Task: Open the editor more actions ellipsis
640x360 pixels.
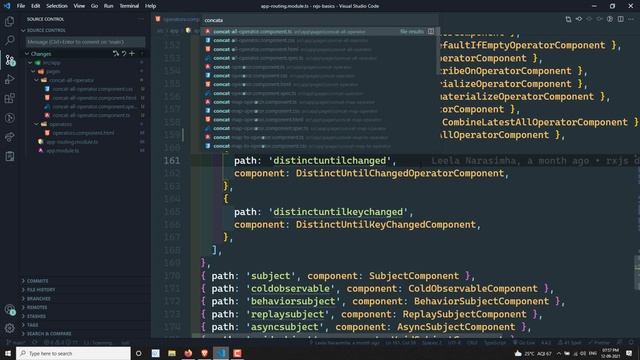Action: [x=631, y=19]
